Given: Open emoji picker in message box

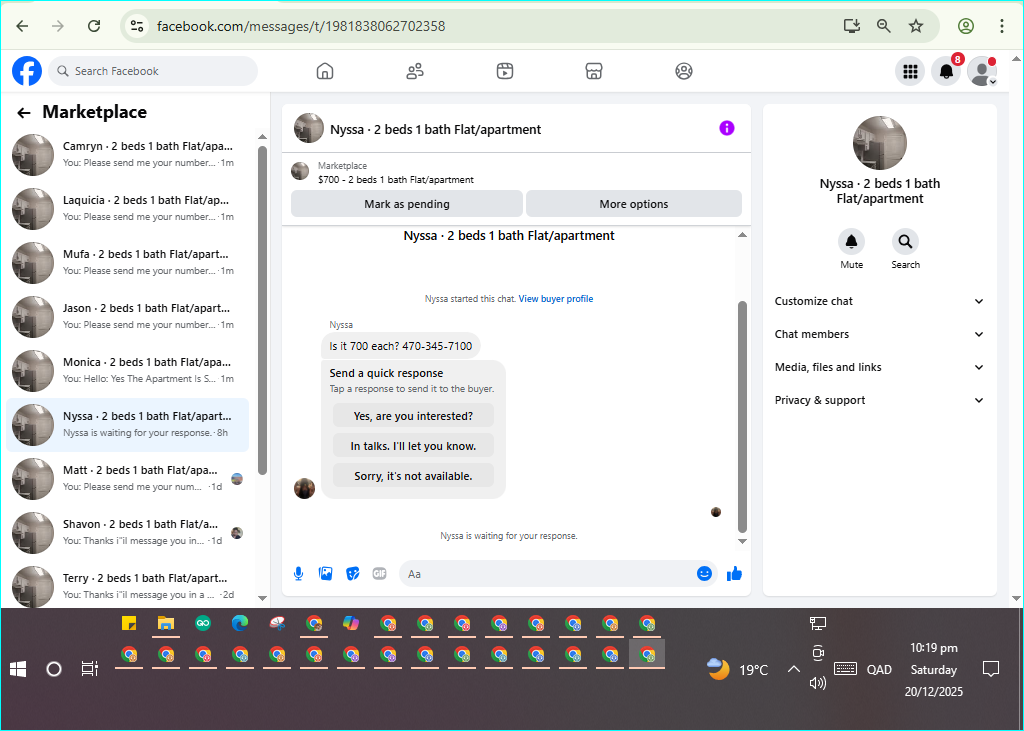Looking at the screenshot, I should [x=704, y=574].
